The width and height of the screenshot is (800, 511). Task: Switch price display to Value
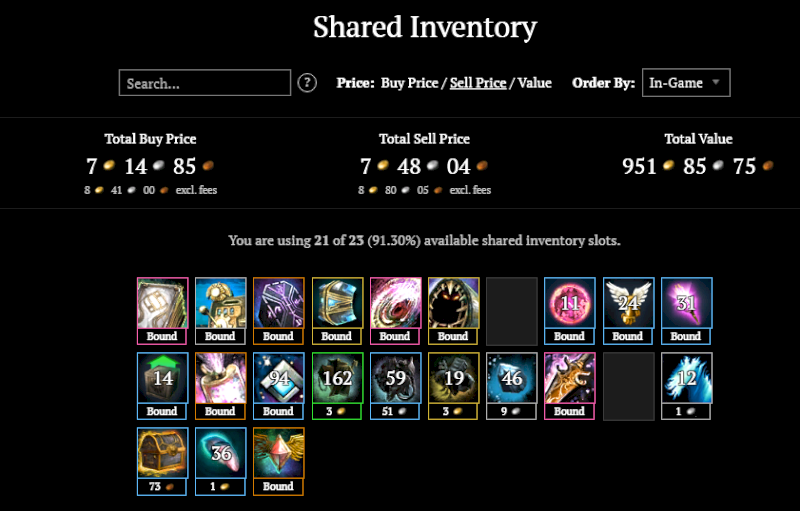(534, 83)
